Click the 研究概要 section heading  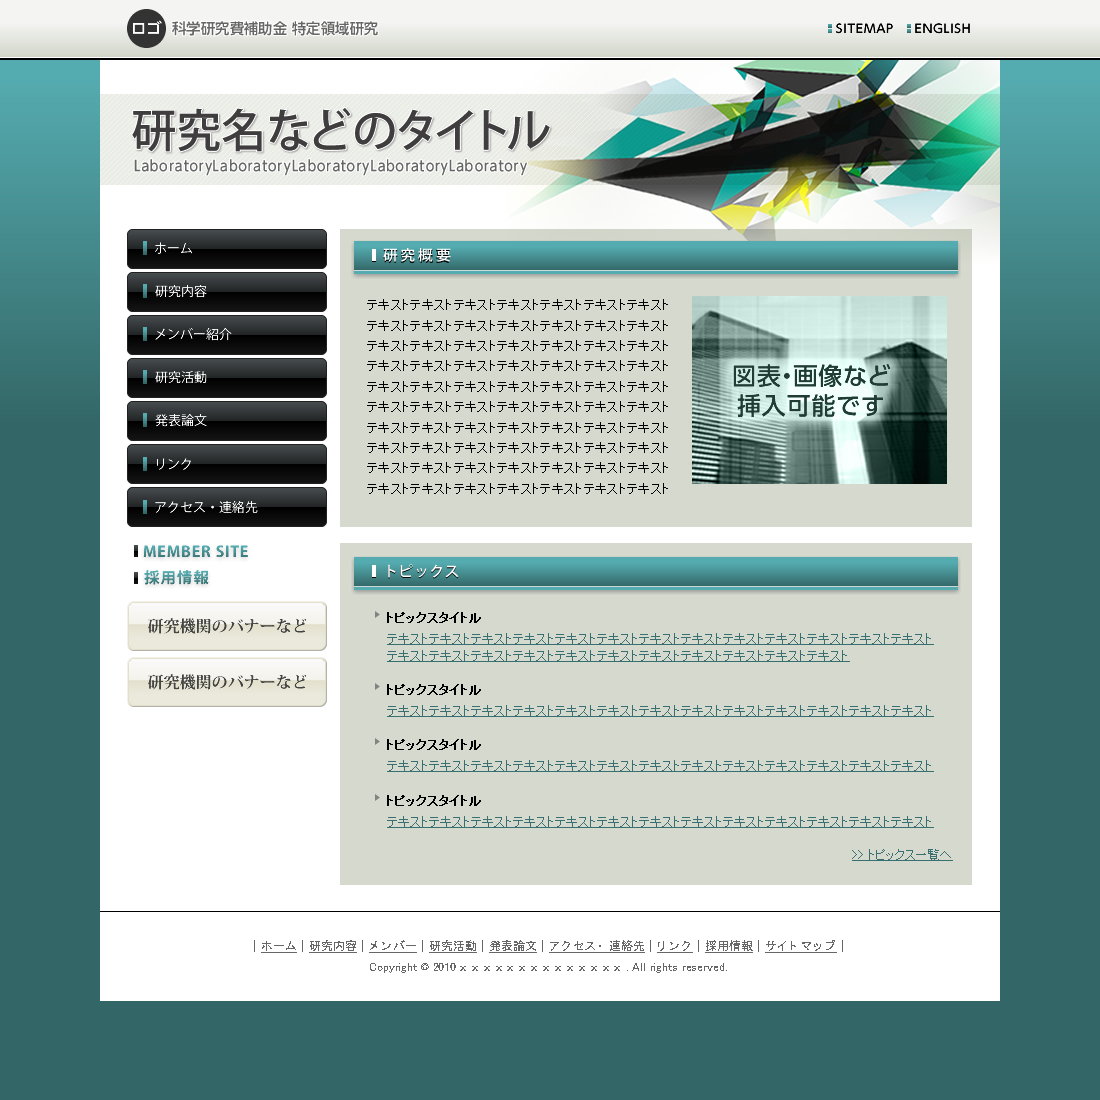656,256
